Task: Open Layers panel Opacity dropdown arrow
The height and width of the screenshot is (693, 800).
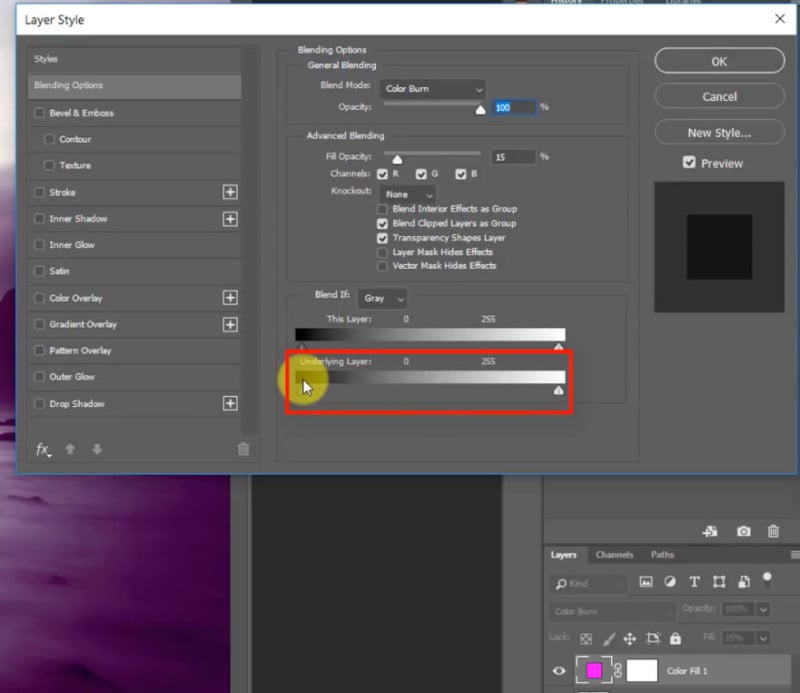Action: pyautogui.click(x=763, y=609)
